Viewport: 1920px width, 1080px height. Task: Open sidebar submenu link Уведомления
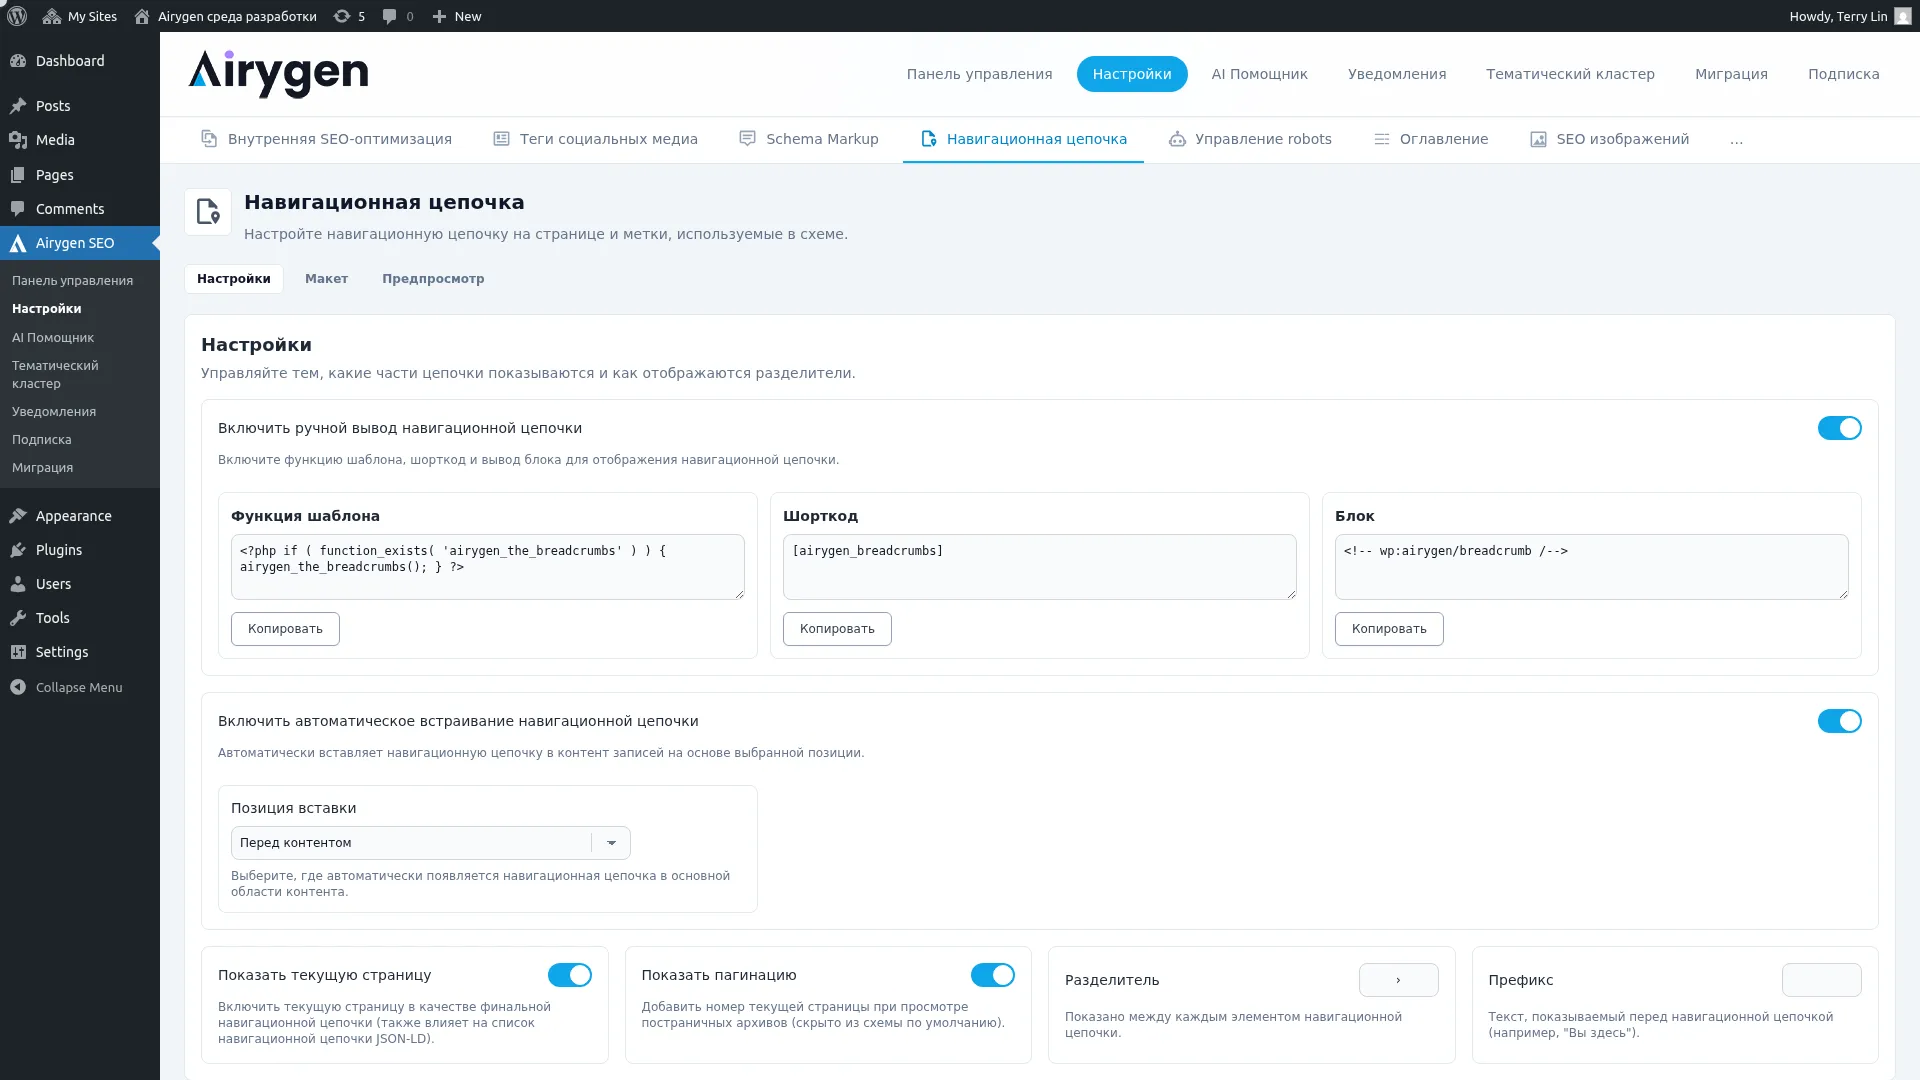pyautogui.click(x=54, y=412)
